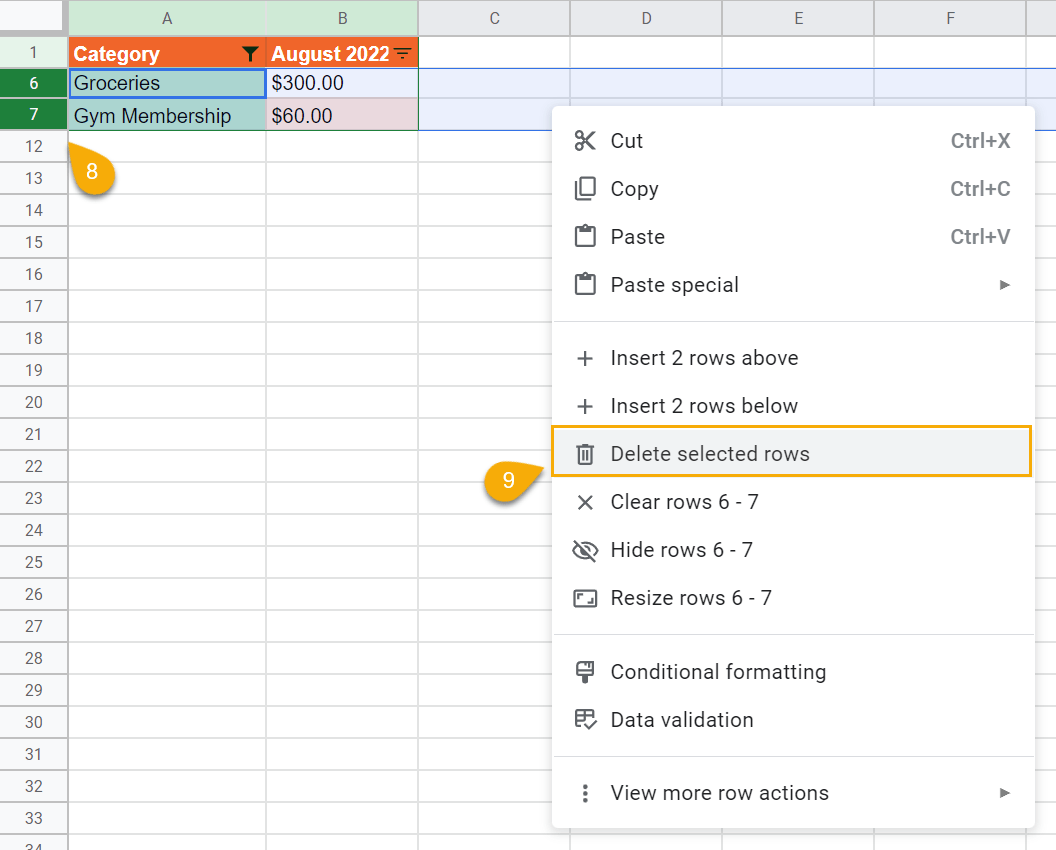Click the row 7 header
This screenshot has width=1056, height=850.
pos(33,114)
